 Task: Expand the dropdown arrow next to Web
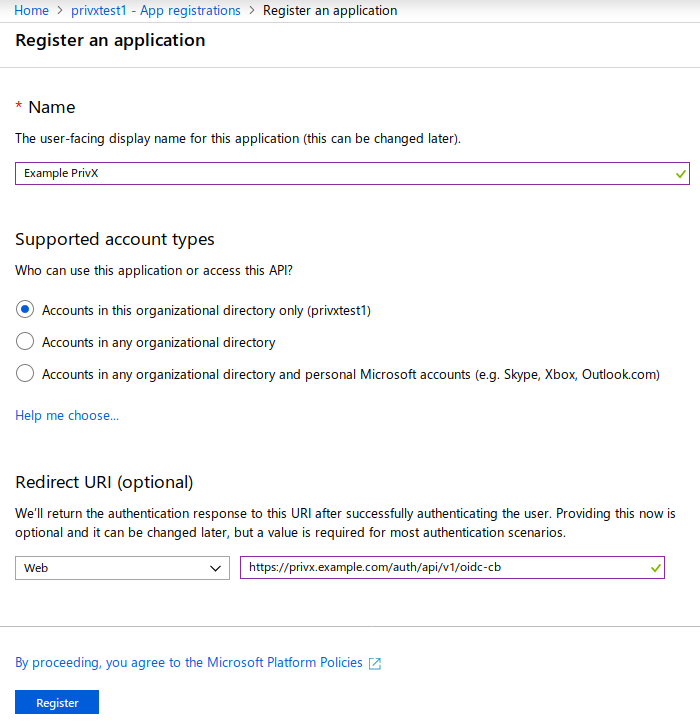click(215, 568)
